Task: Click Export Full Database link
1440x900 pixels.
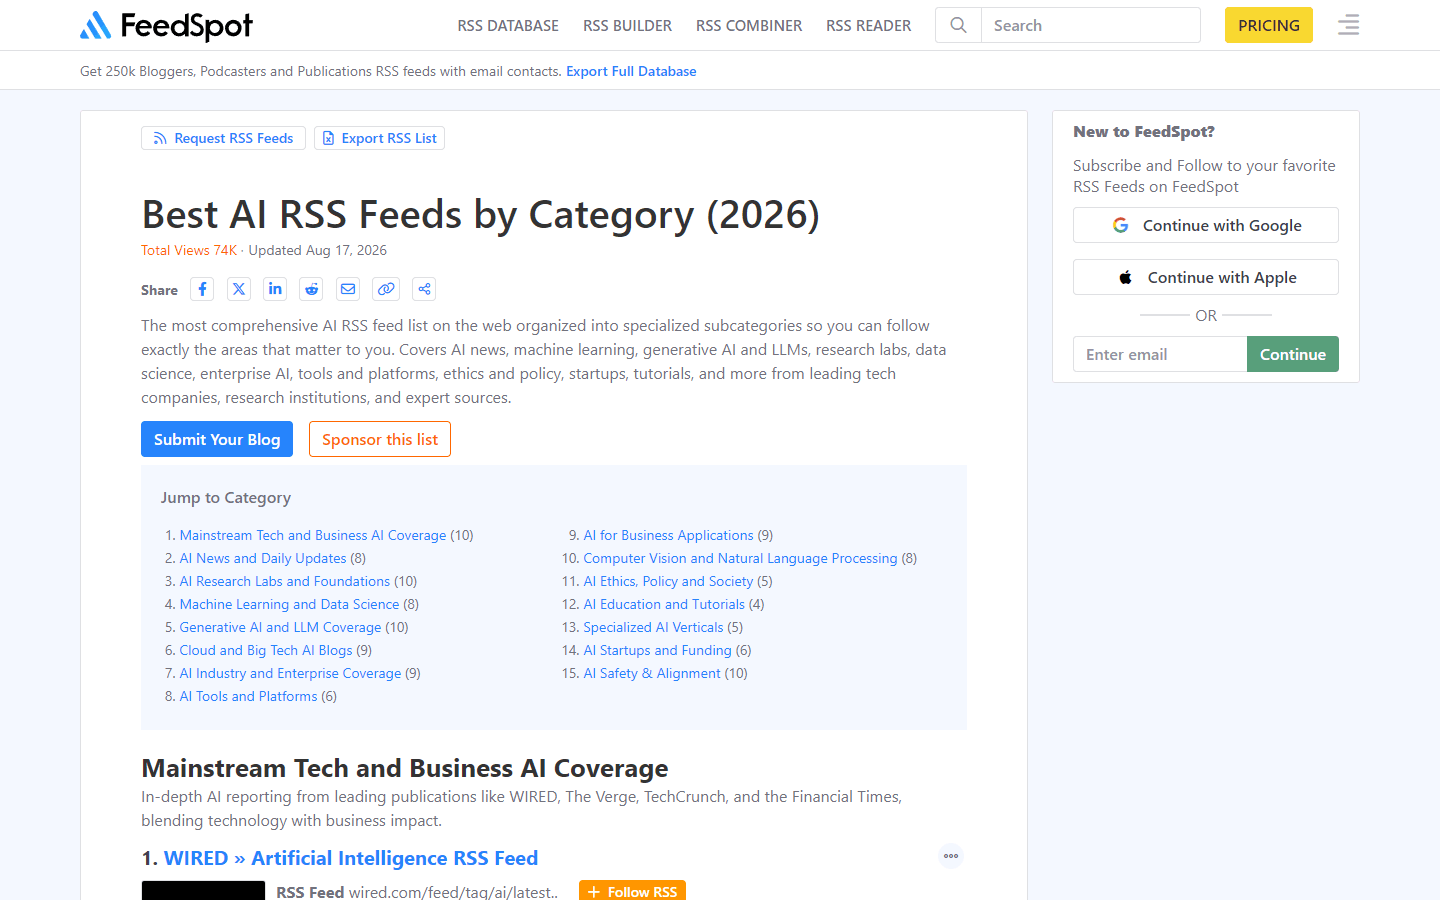Action: coord(631,71)
